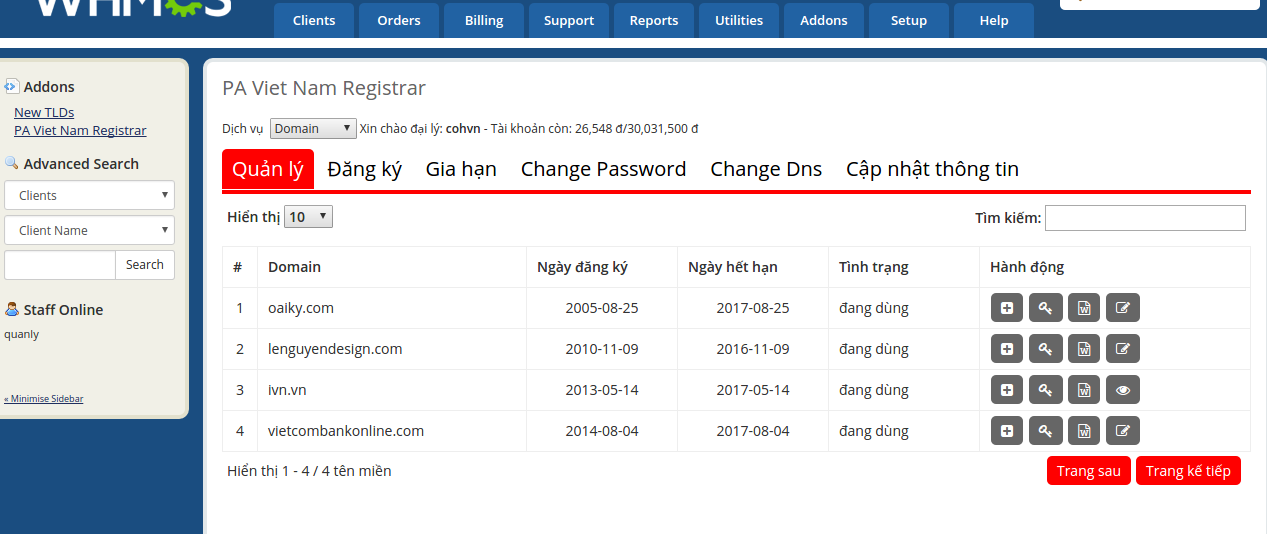1267x534 pixels.
Task: Click the document icon for ivn.vn
Action: 1084,390
